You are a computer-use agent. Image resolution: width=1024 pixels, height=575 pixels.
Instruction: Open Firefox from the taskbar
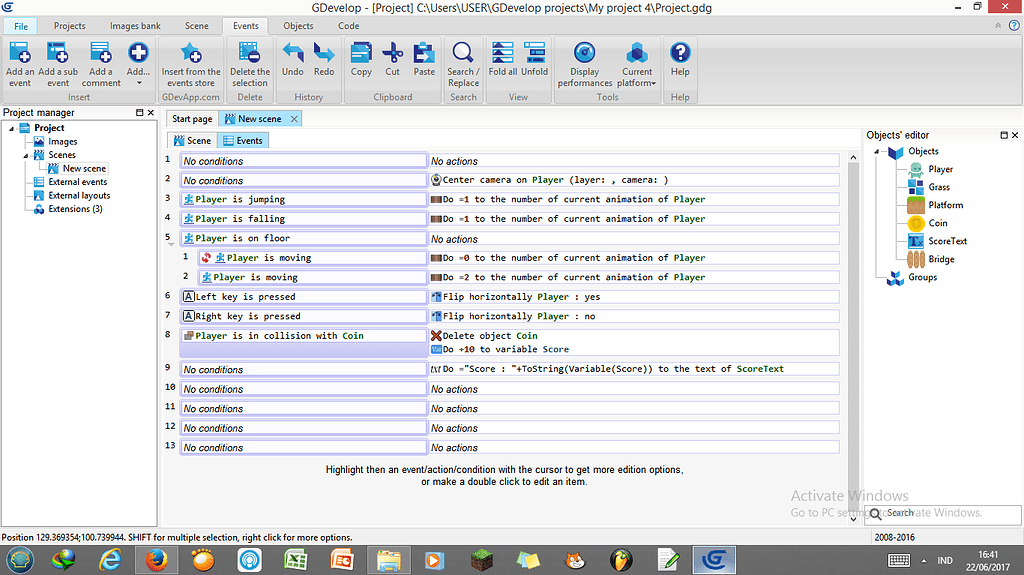[x=156, y=561]
